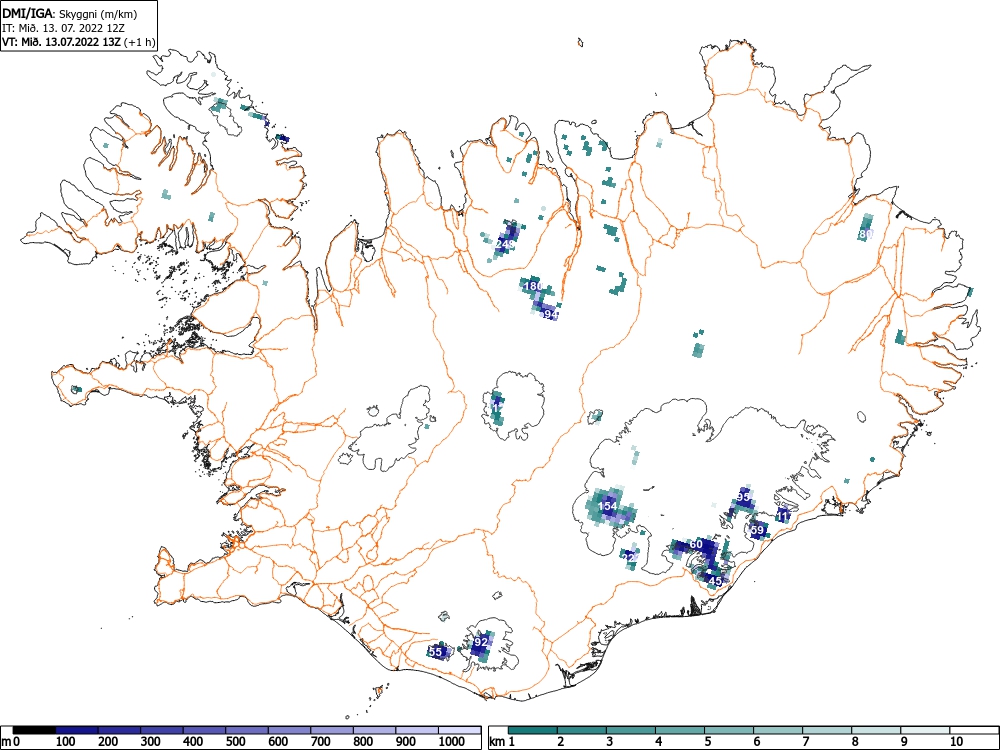This screenshot has height=750, width=1000.
Task: Select the glacier value "154"
Action: click(x=608, y=506)
